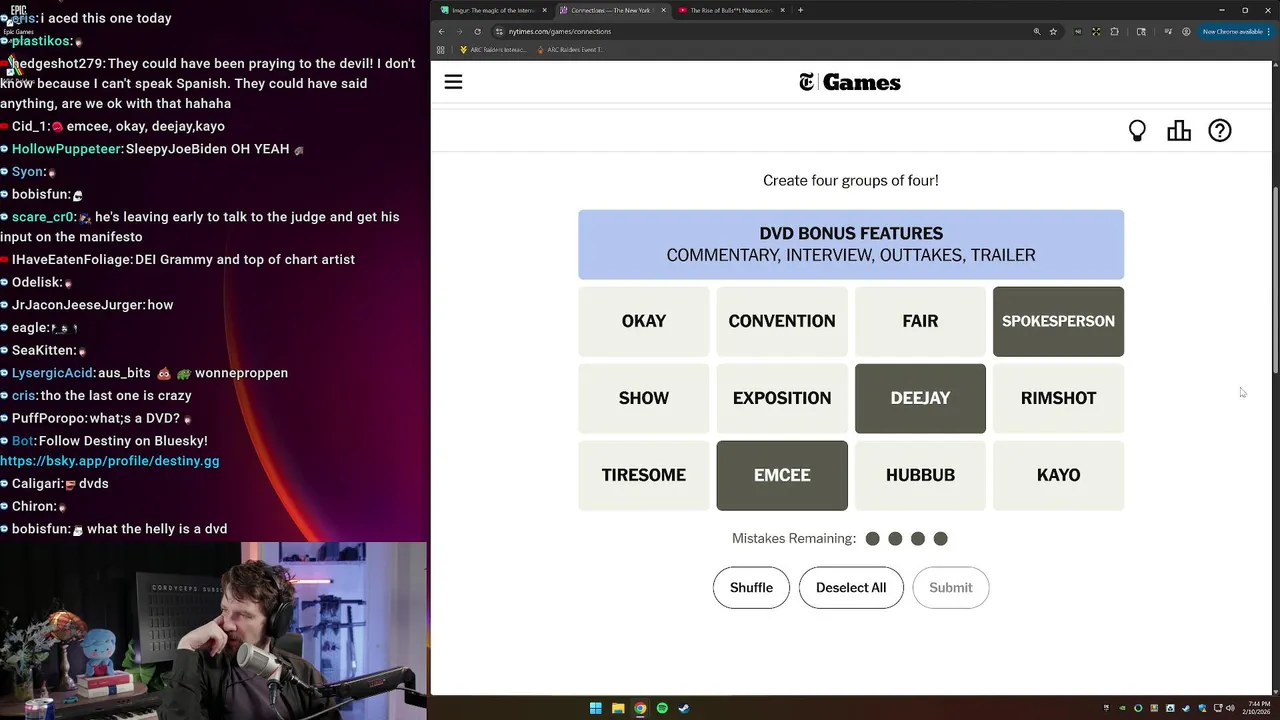
Task: Open Spotify from the taskbar
Action: pyautogui.click(x=662, y=708)
